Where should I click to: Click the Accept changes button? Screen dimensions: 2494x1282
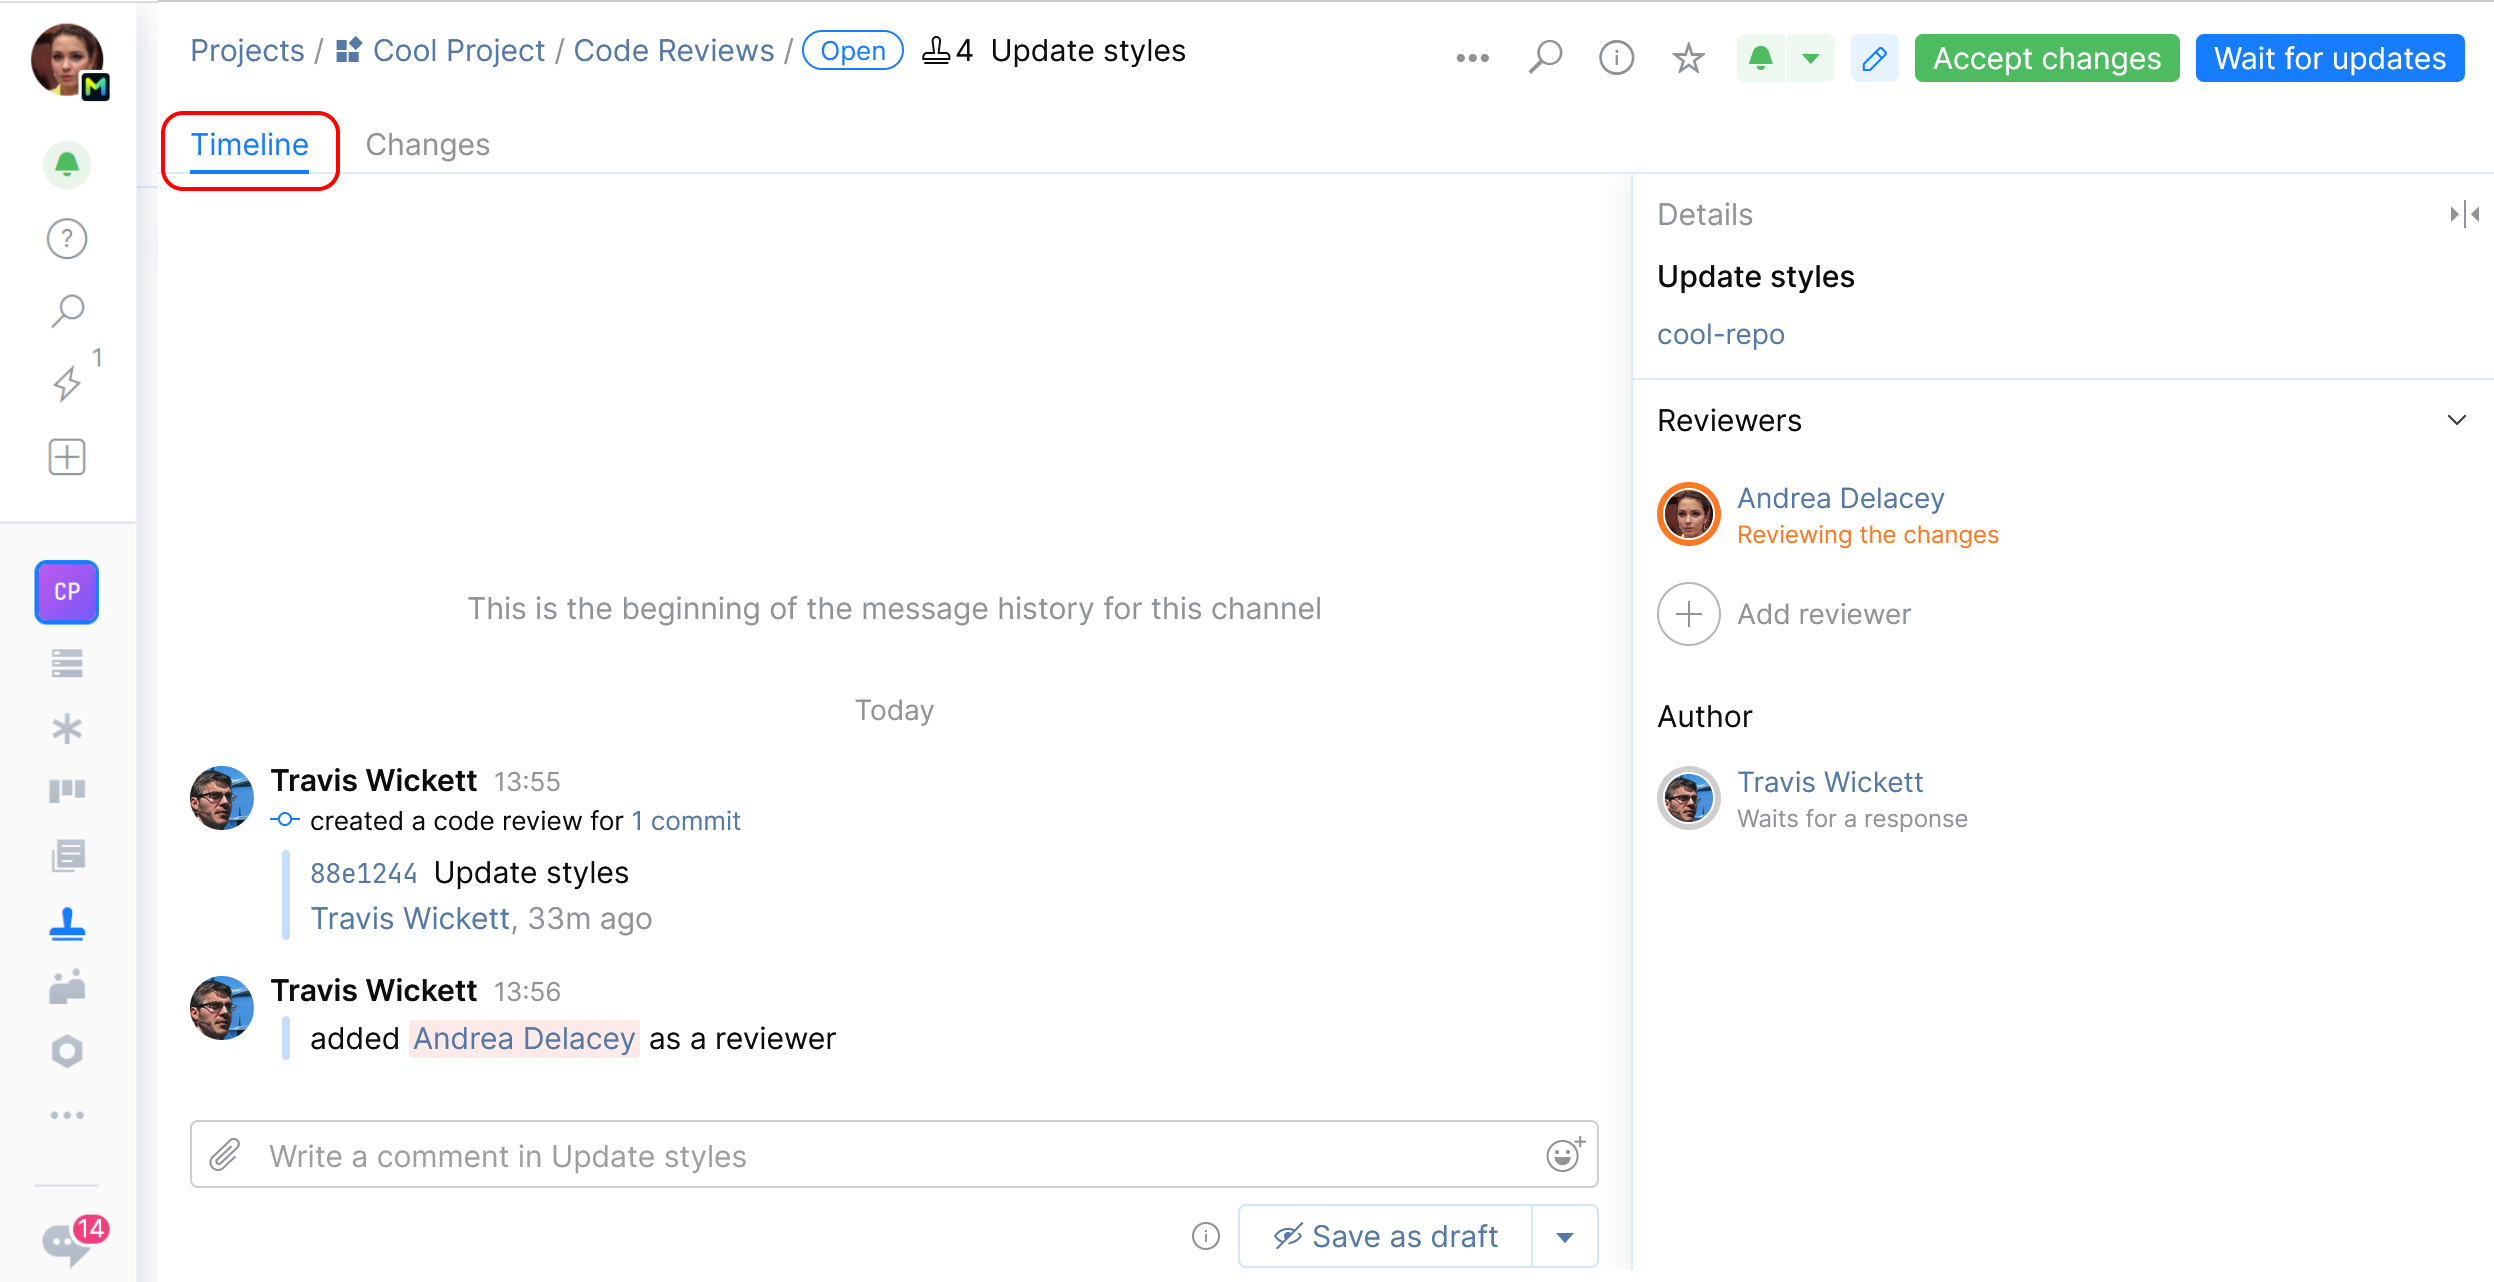click(2046, 58)
